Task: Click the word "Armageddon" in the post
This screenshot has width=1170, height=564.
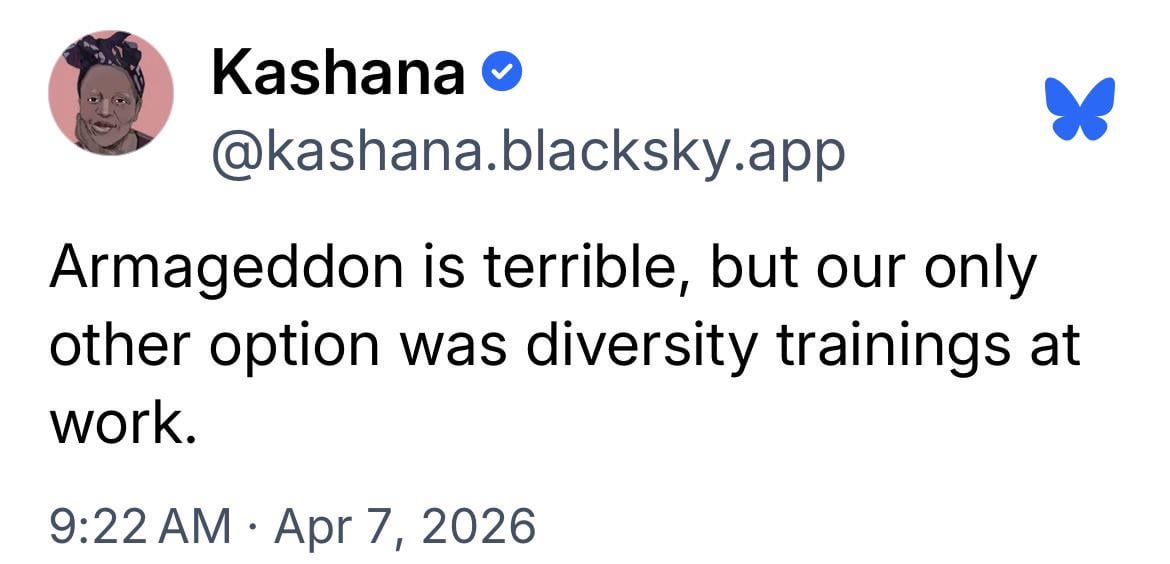Action: (x=209, y=272)
